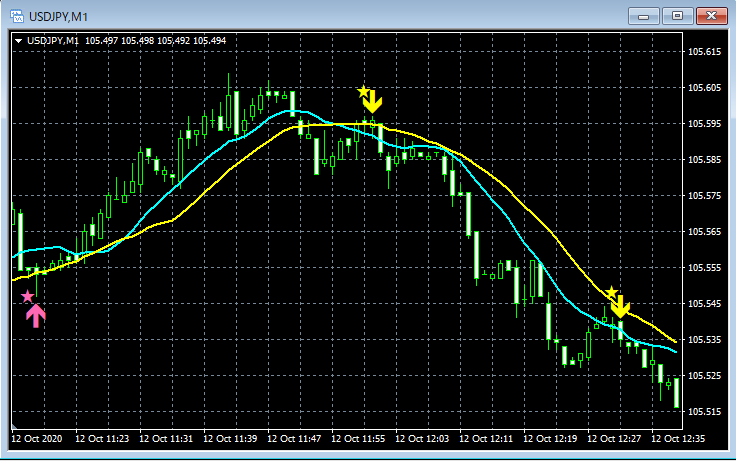Click the yellow down arrow near 12:27
The width and height of the screenshot is (736, 461).
pos(620,307)
